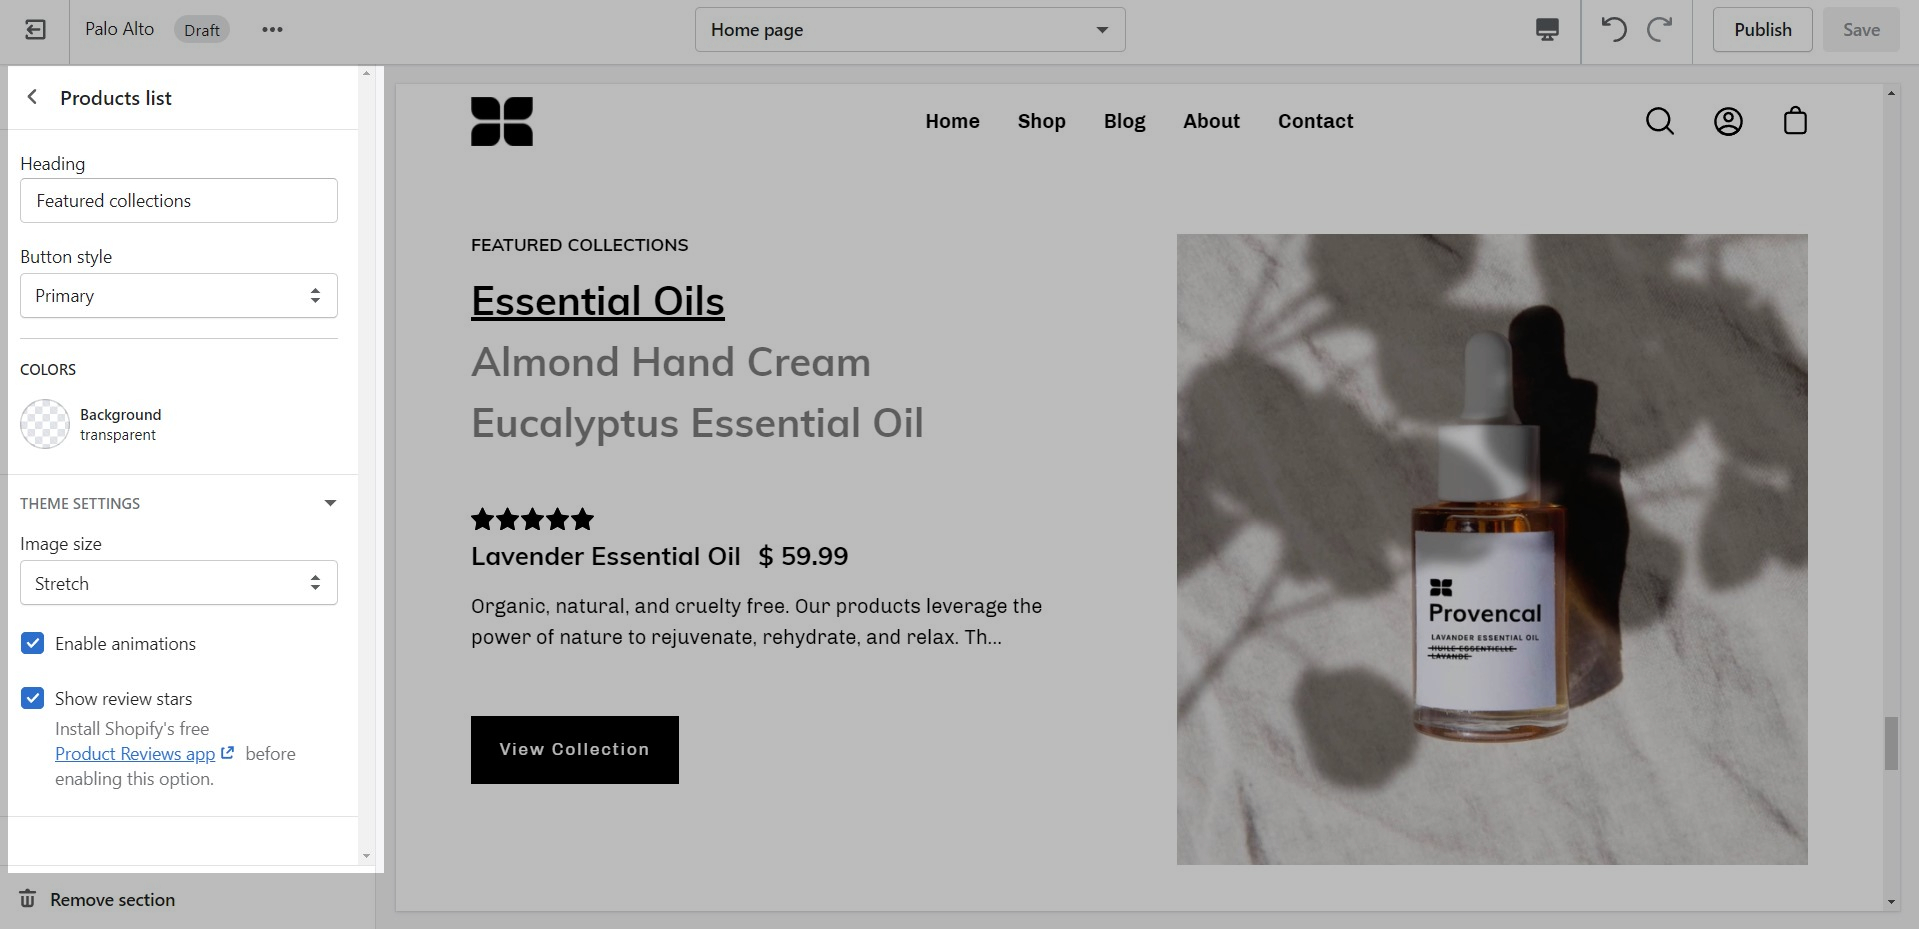1919x929 pixels.
Task: Click the undo arrow icon
Action: coord(1614,29)
